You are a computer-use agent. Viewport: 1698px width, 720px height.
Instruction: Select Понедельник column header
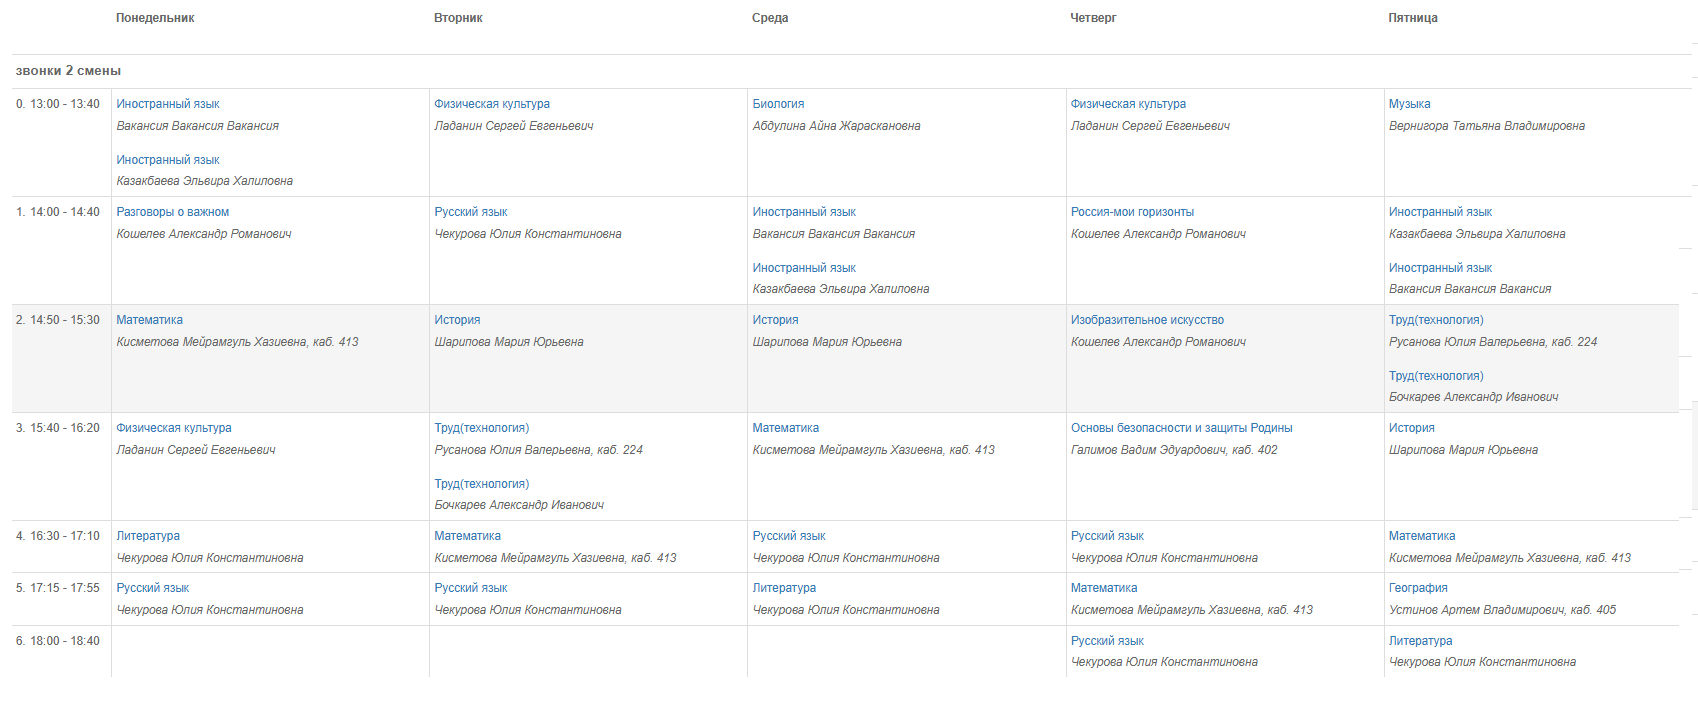click(x=155, y=18)
